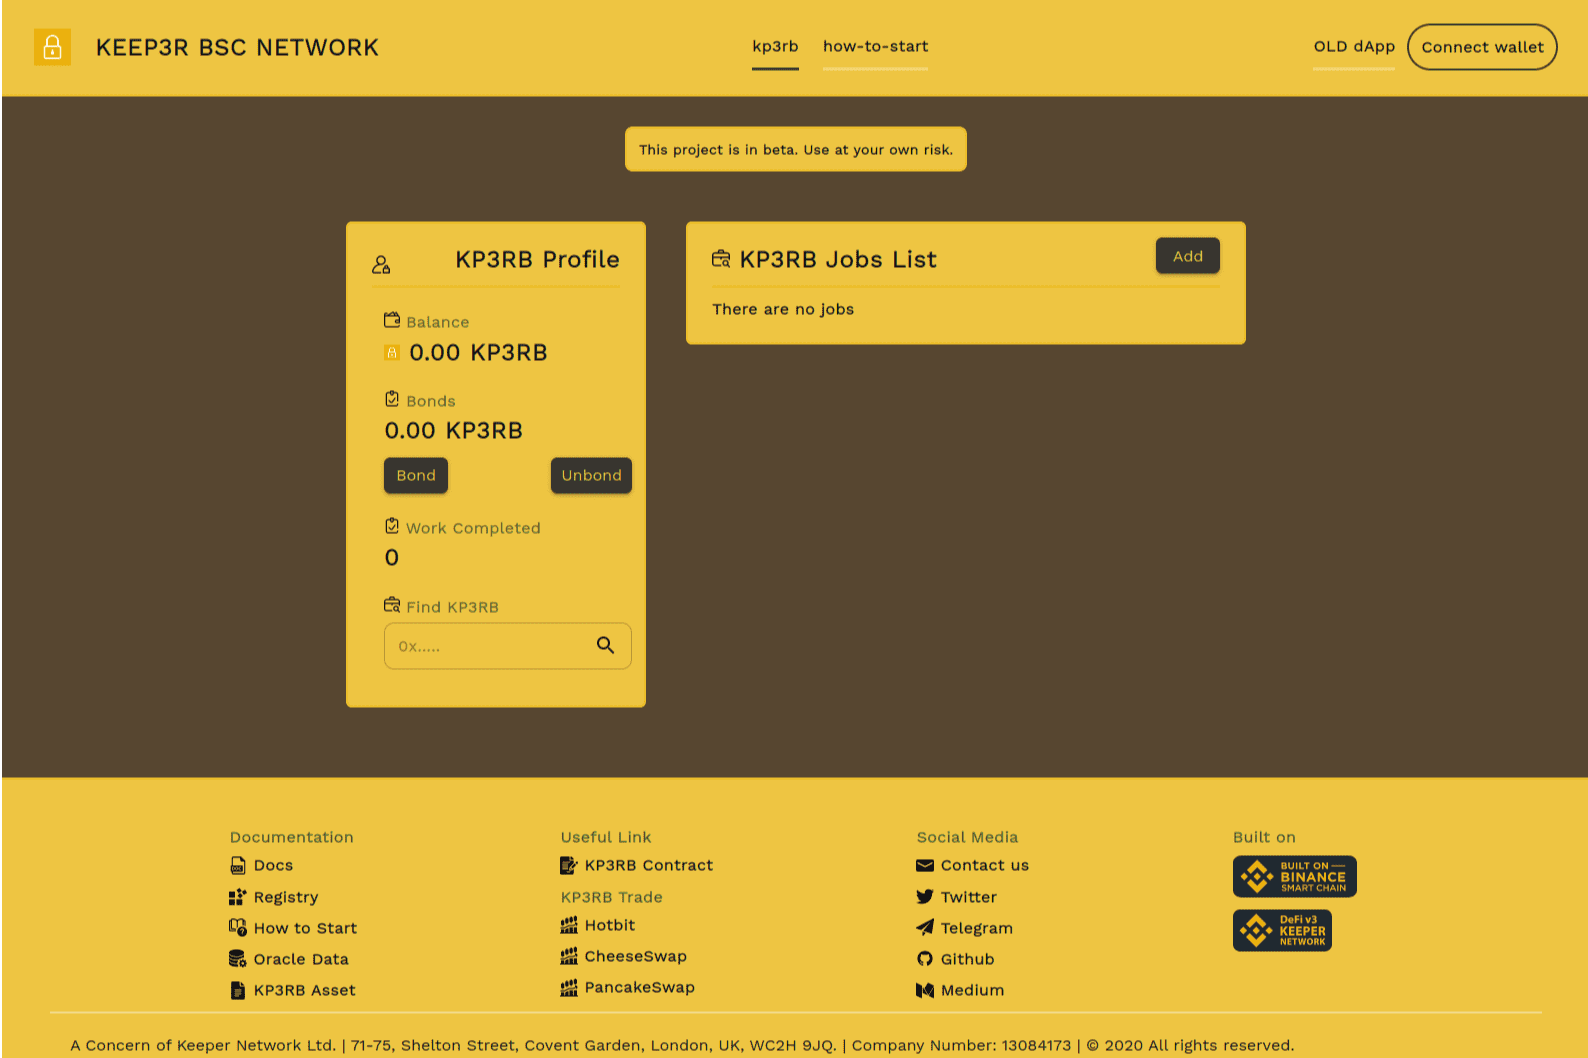Screen dimensions: 1588x1058
Task: Click the Github octocat icon
Action: 925,958
